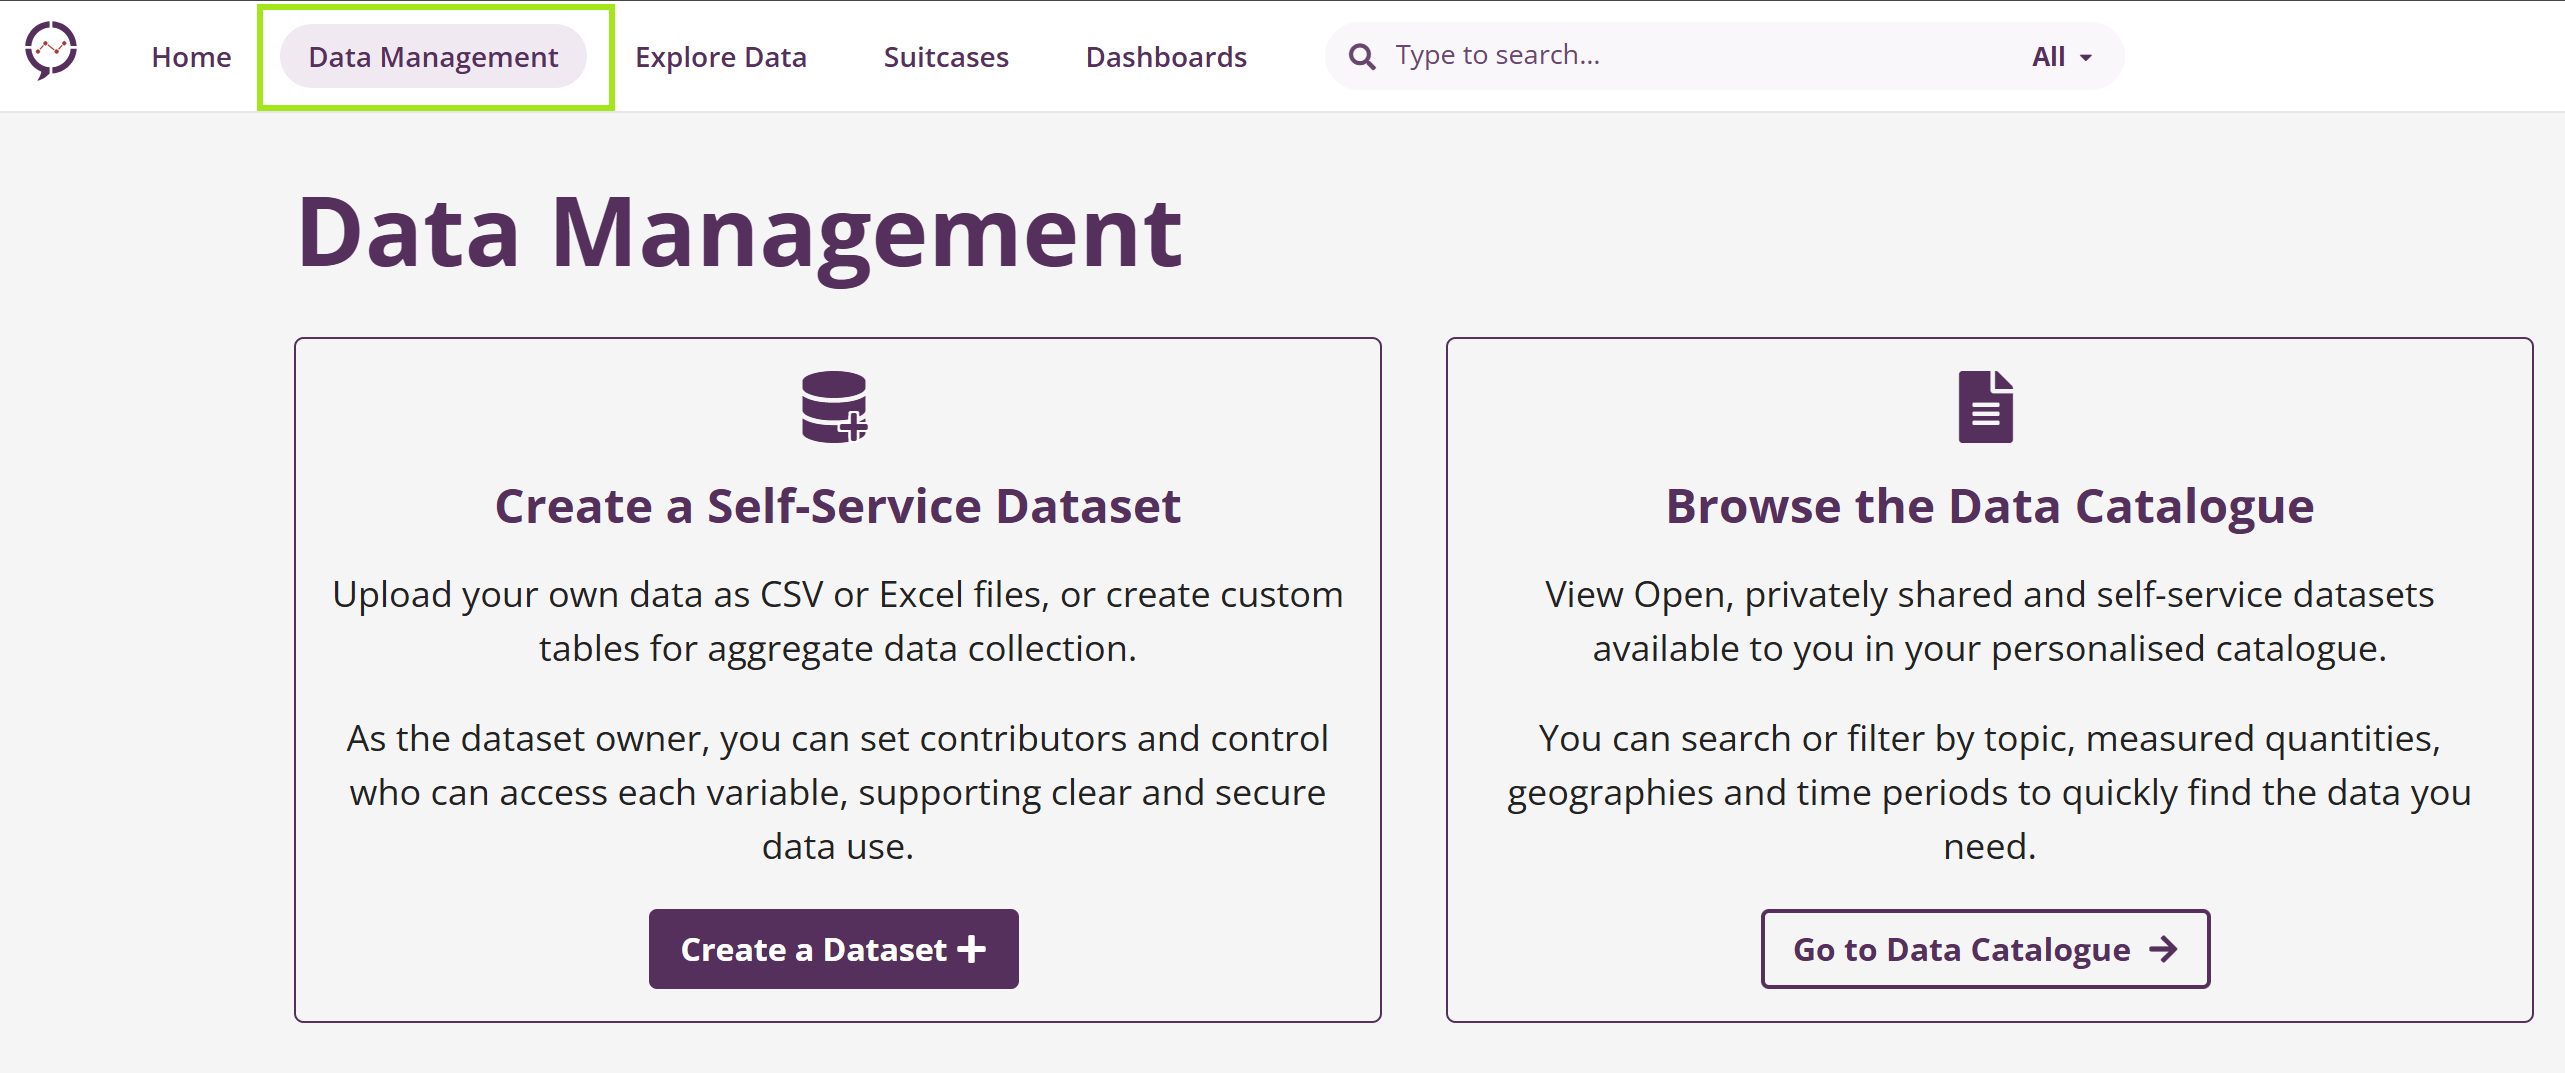The height and width of the screenshot is (1073, 2565).
Task: Click the database-plus icon above Self-Service Dataset
Action: point(834,407)
